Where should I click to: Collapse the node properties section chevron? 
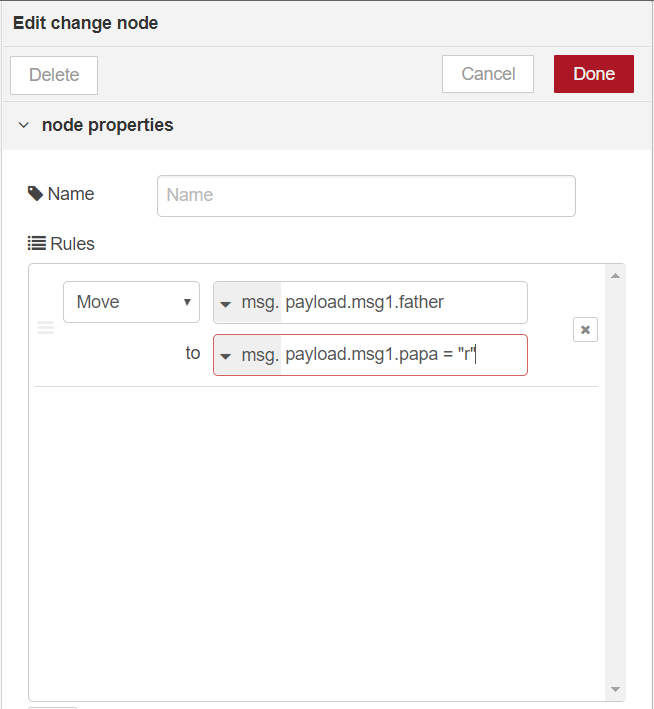(24, 125)
